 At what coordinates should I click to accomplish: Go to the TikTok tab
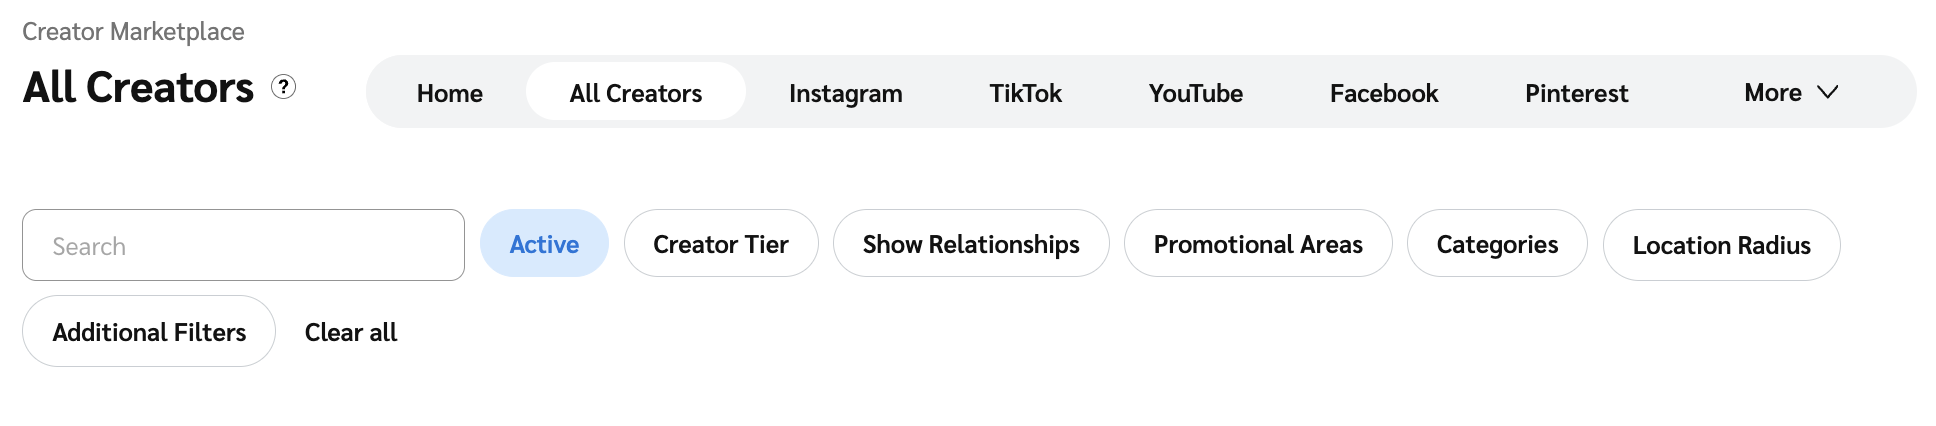(x=1025, y=93)
